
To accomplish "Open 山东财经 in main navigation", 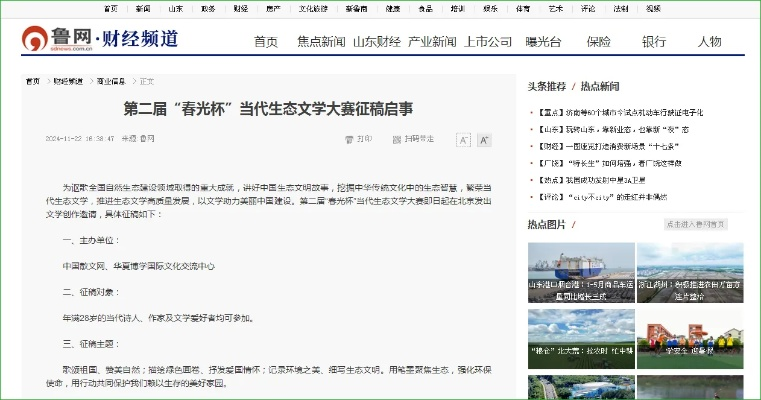I will point(376,42).
